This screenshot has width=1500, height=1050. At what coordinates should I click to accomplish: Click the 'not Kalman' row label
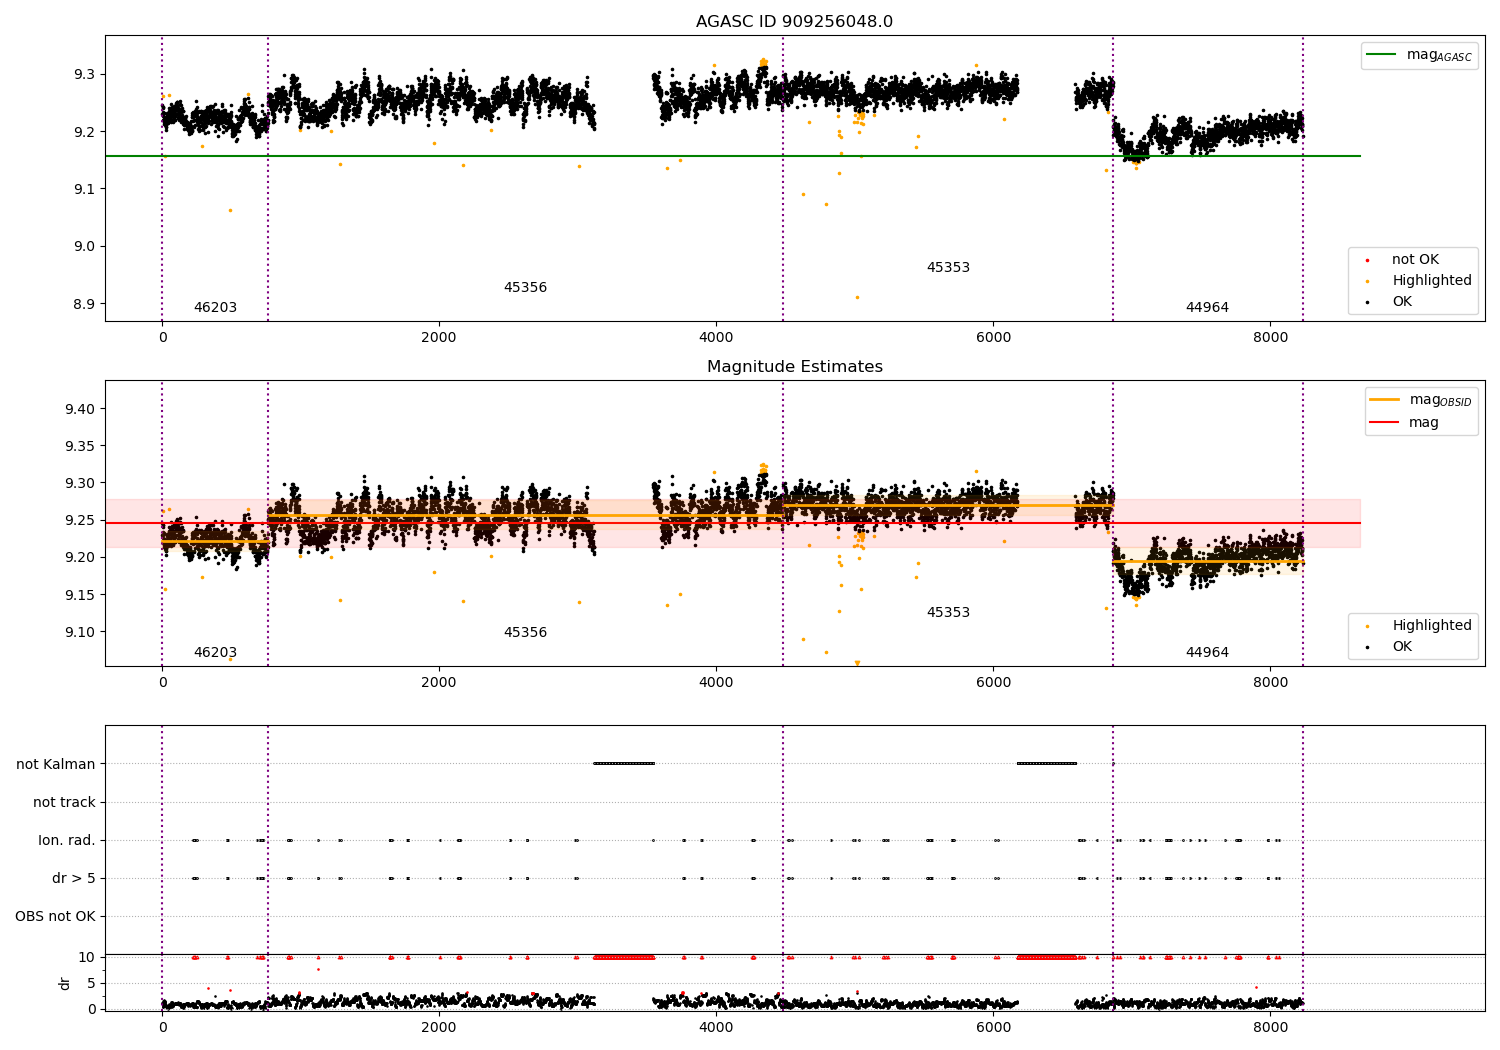56,765
